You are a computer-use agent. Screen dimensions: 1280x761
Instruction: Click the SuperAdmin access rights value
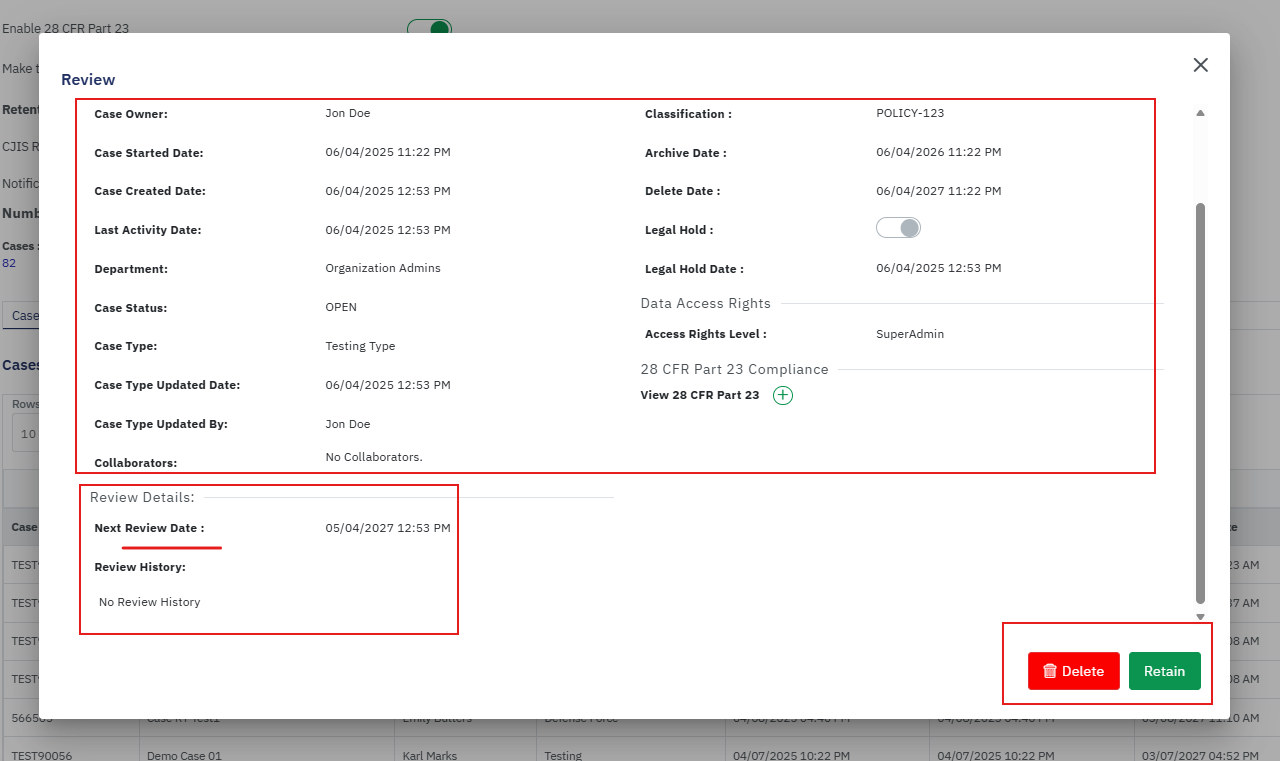click(x=909, y=334)
